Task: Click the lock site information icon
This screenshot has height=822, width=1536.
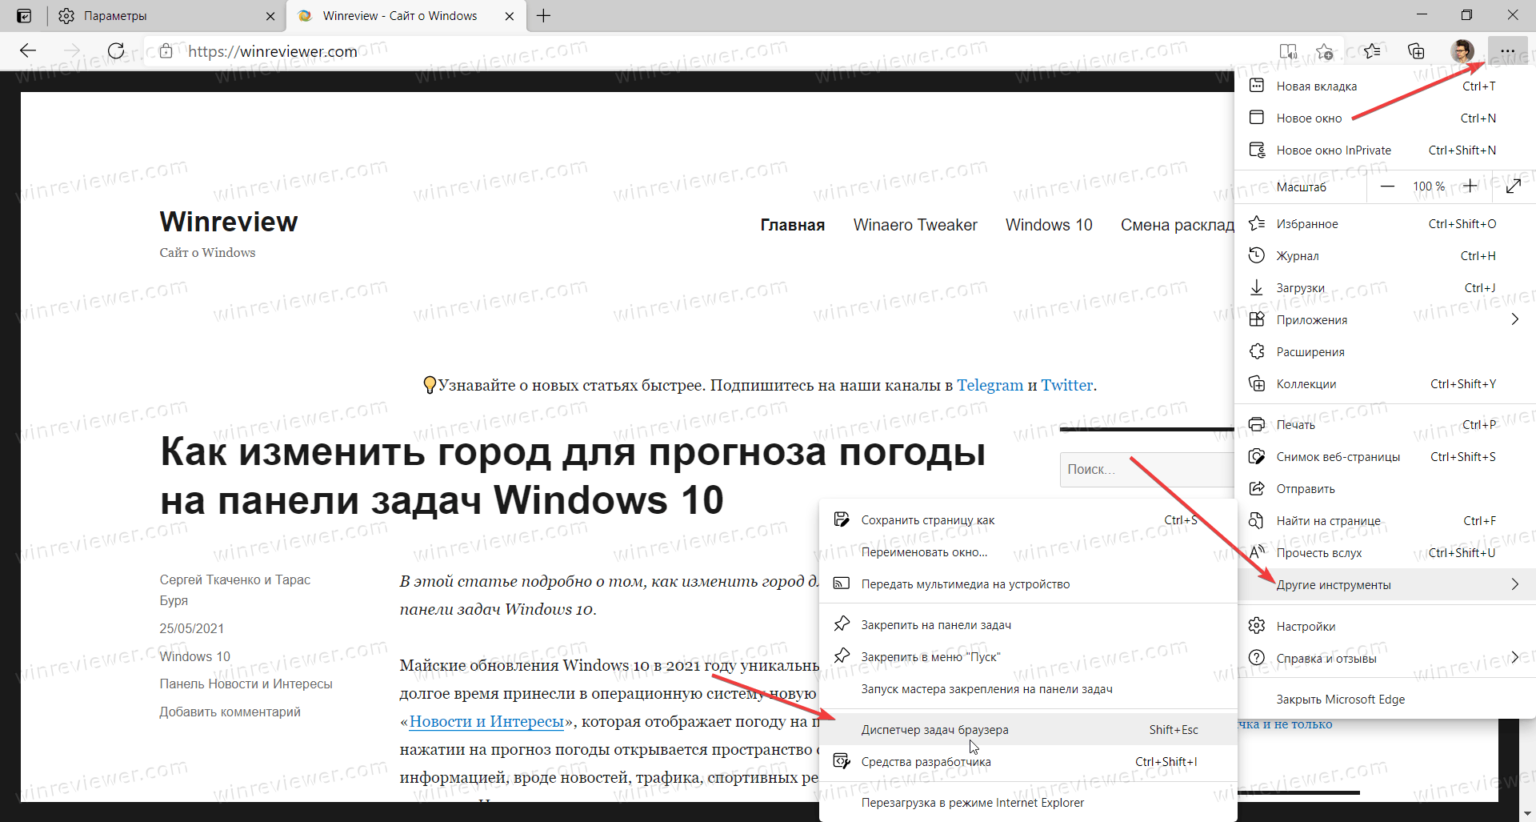Action: click(x=166, y=51)
